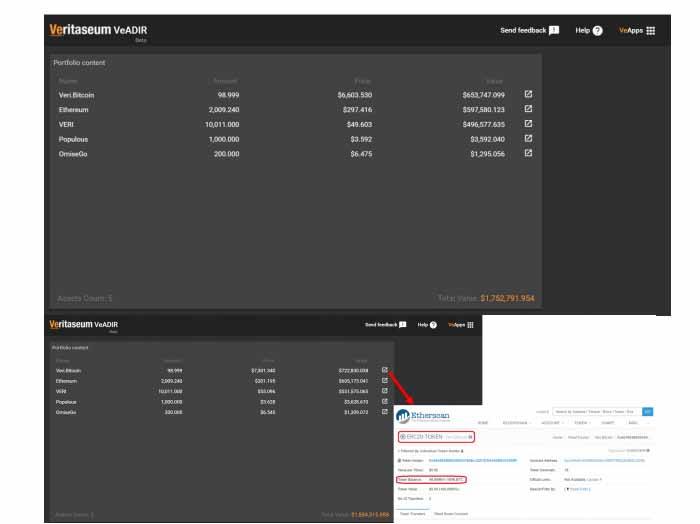The image size is (700, 524).
Task: Click the $597,580.123 value cell
Action: click(483, 110)
